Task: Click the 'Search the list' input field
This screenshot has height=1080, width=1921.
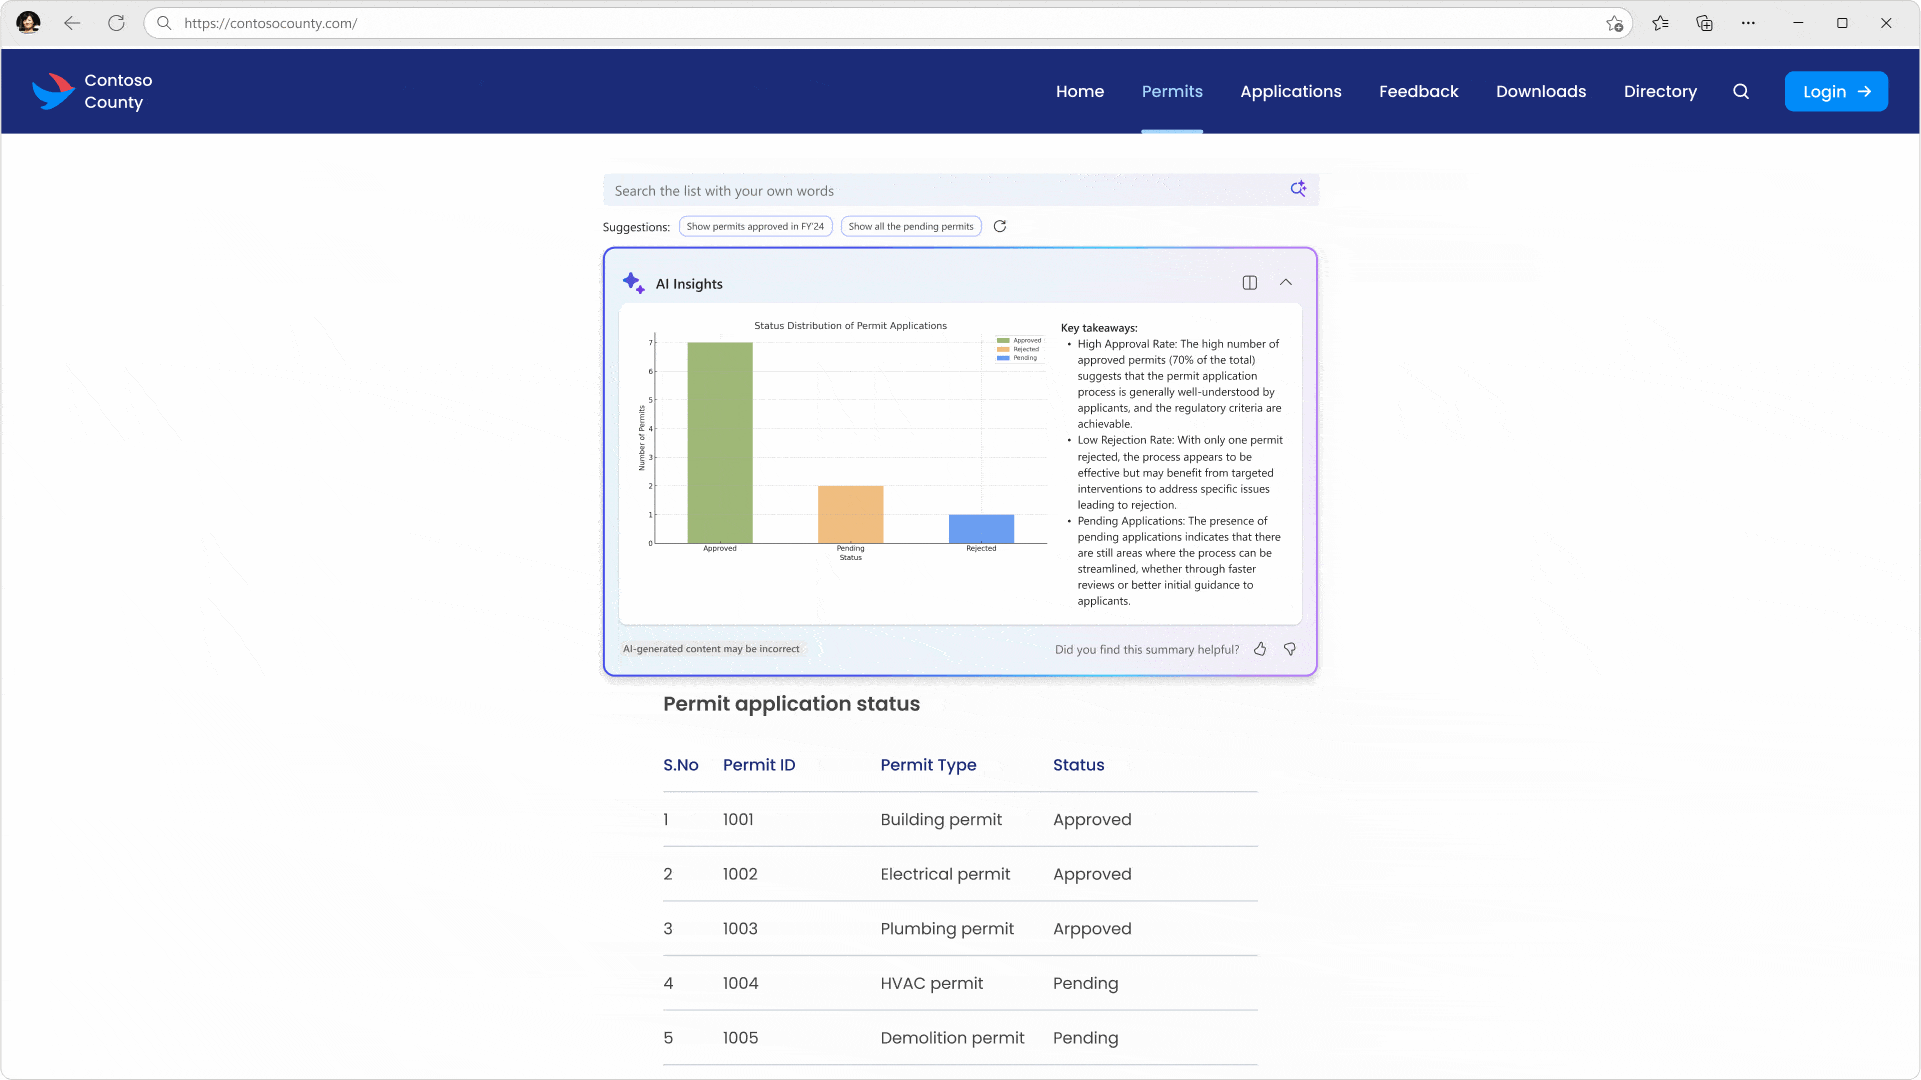Action: pyautogui.click(x=900, y=190)
